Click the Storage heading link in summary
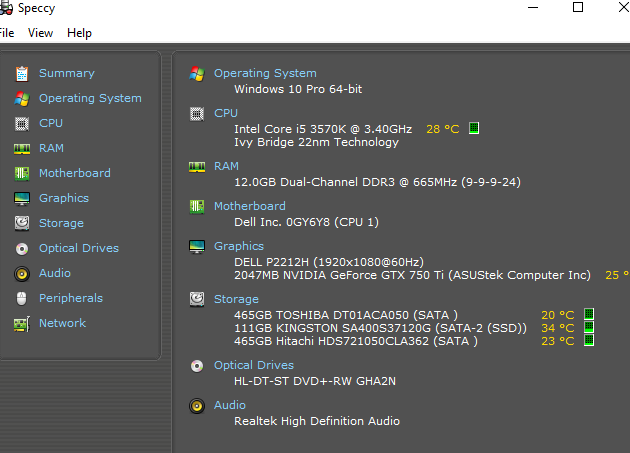Viewport: 630px width, 453px height. pyautogui.click(x=236, y=299)
